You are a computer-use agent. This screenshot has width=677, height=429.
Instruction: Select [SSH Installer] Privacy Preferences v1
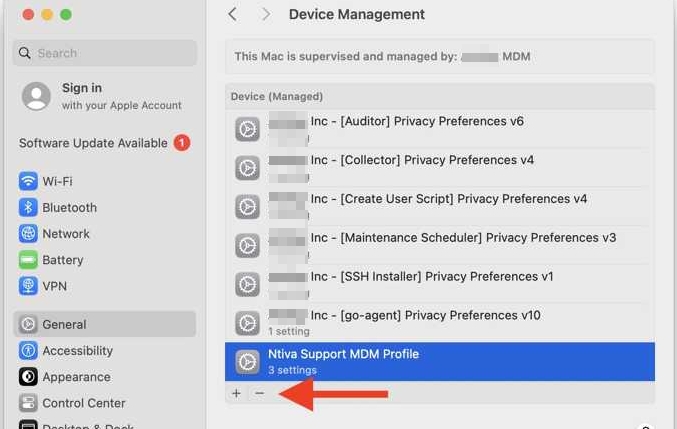440,284
